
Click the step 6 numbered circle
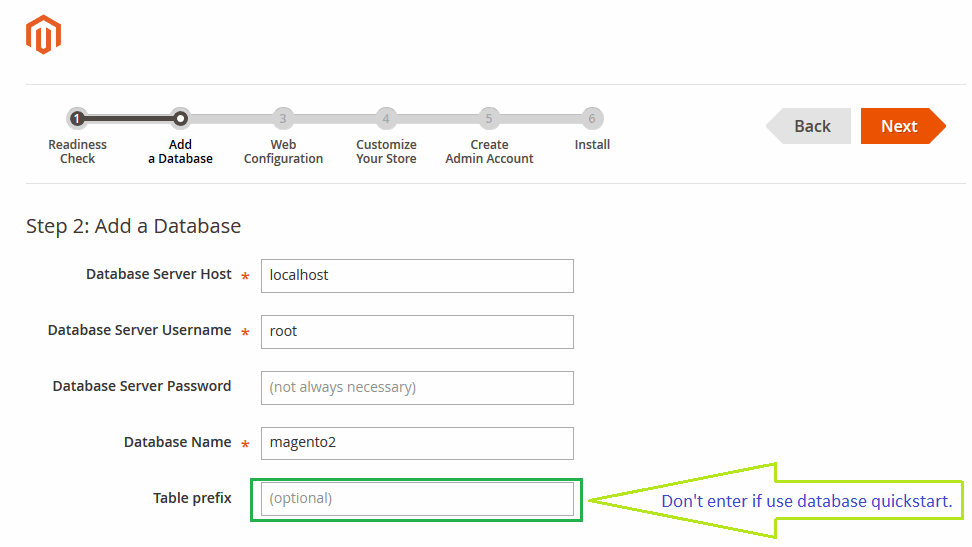click(592, 118)
